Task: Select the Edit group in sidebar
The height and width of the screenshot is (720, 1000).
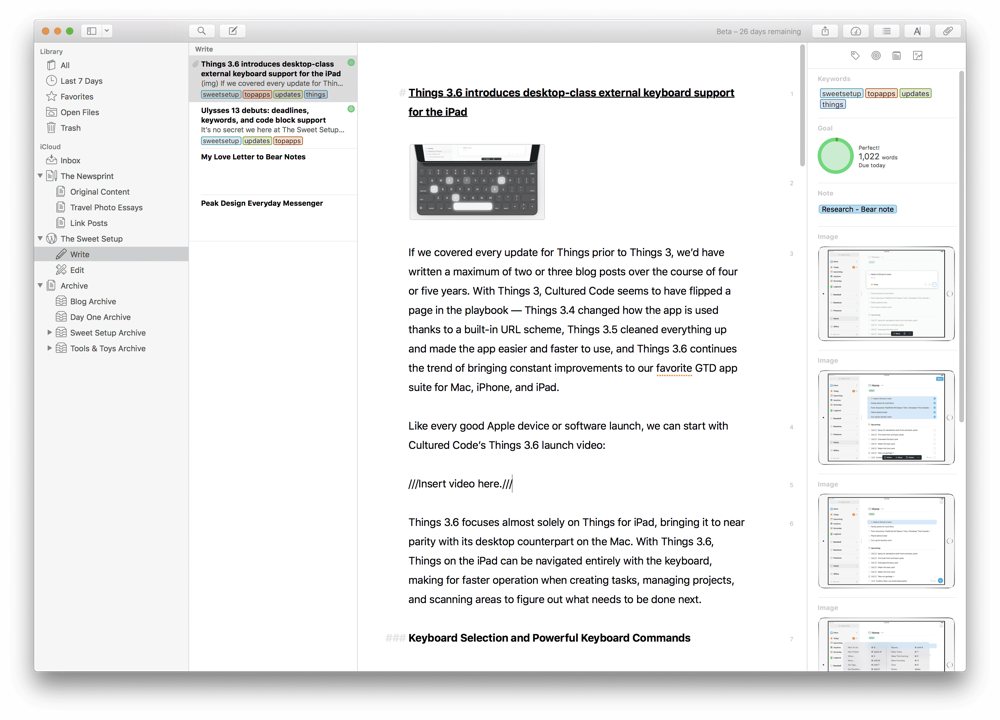Action: coord(111,270)
